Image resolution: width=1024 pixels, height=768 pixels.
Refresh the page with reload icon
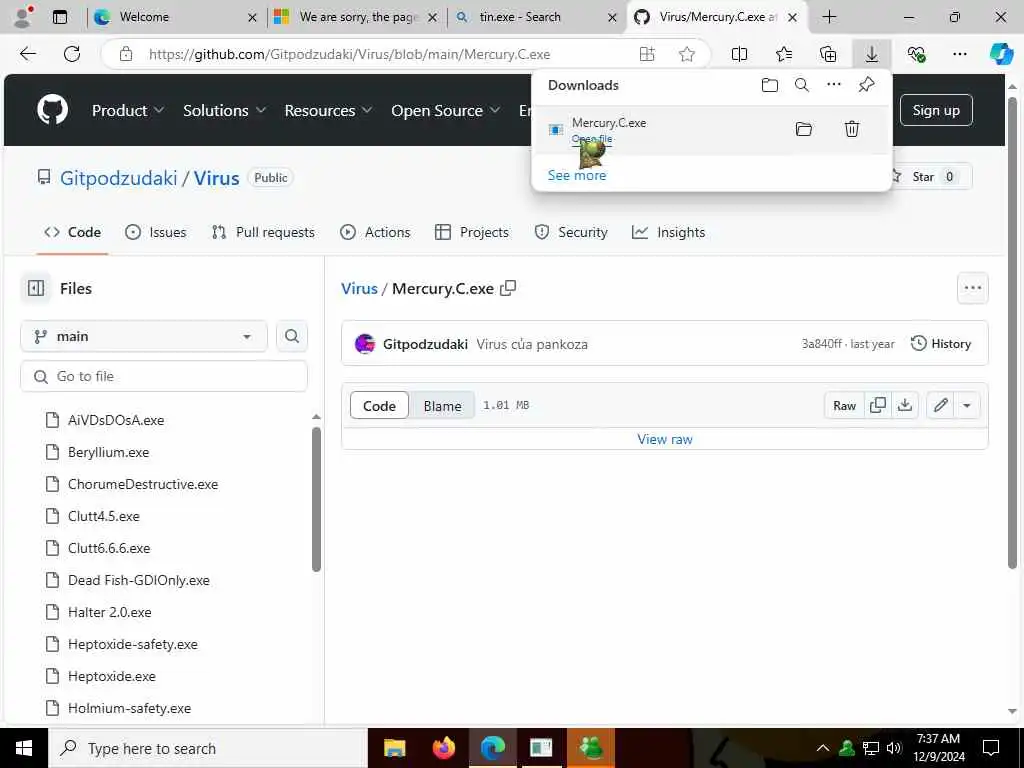coord(72,54)
